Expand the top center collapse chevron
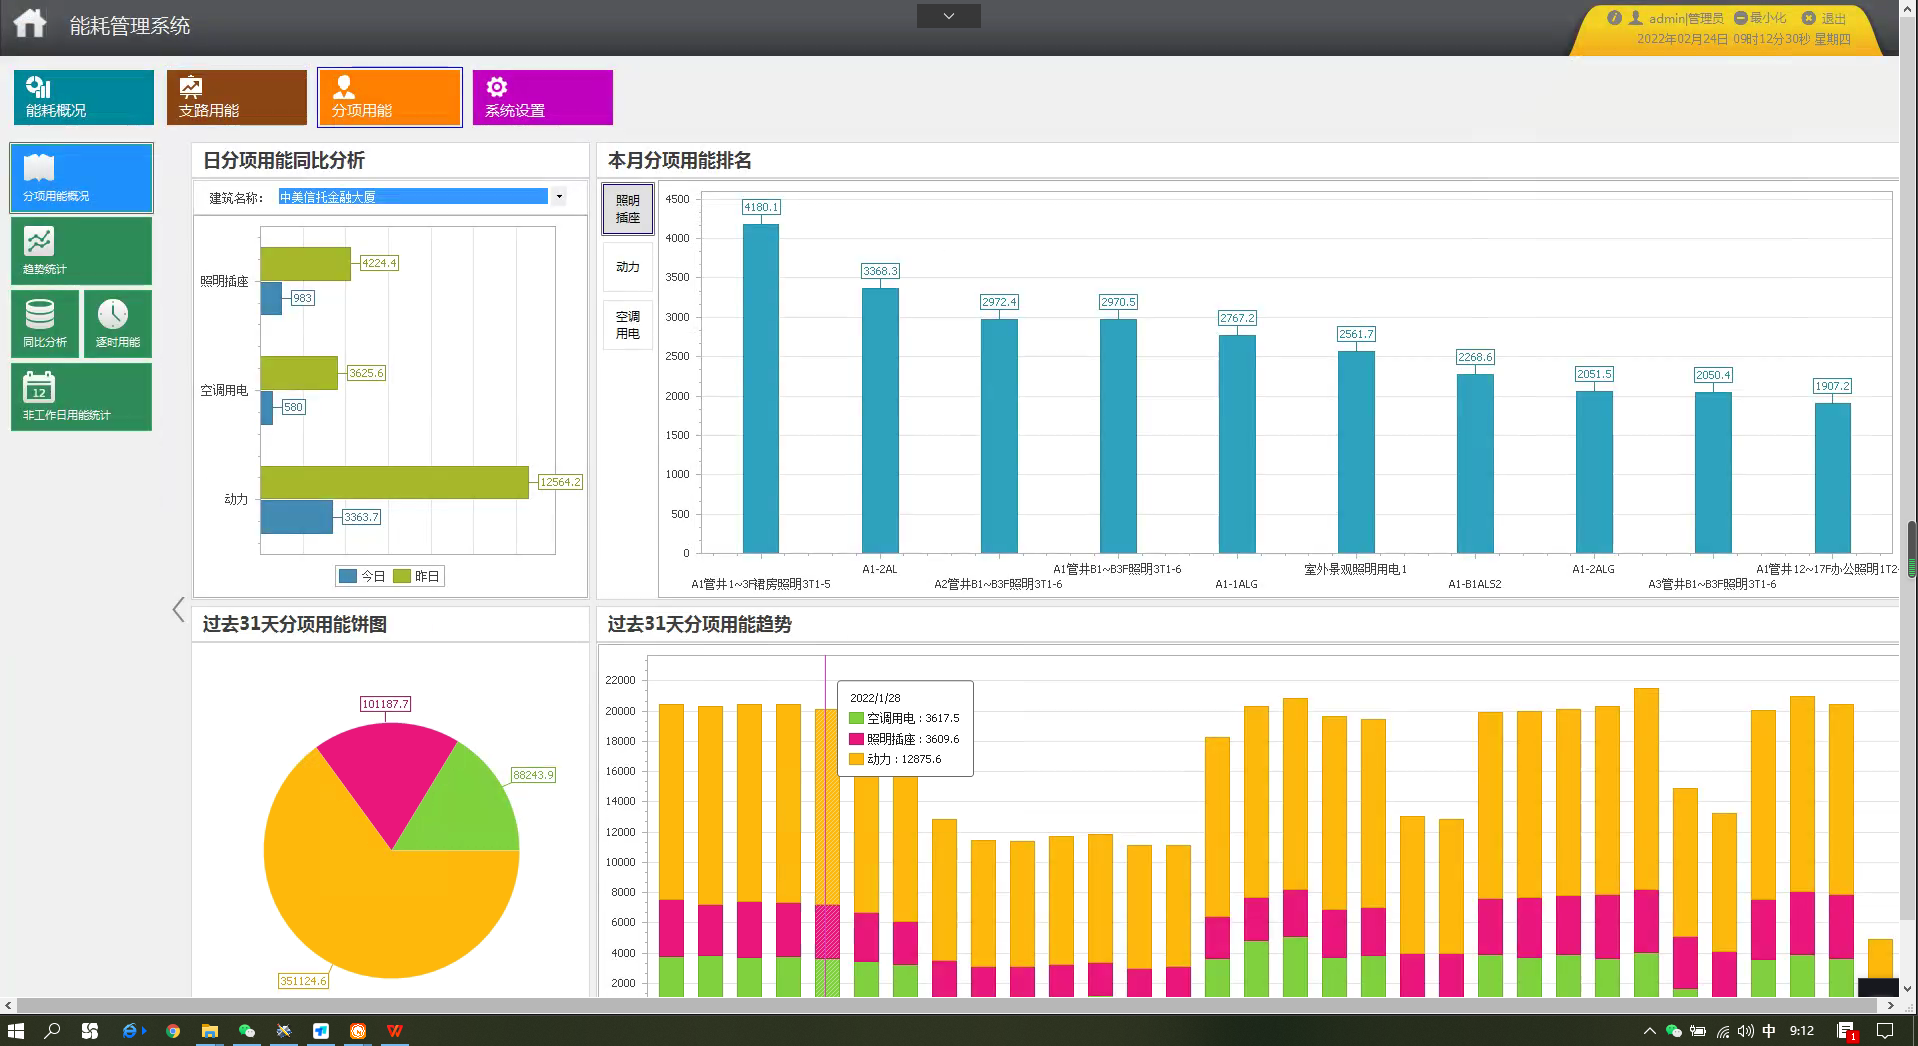 click(x=948, y=16)
